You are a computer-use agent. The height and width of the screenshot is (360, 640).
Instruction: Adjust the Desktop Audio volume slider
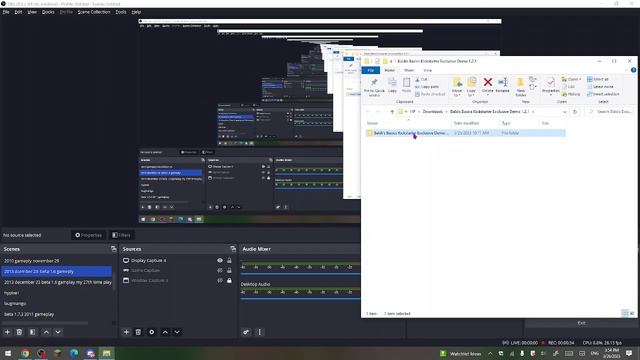click(300, 299)
